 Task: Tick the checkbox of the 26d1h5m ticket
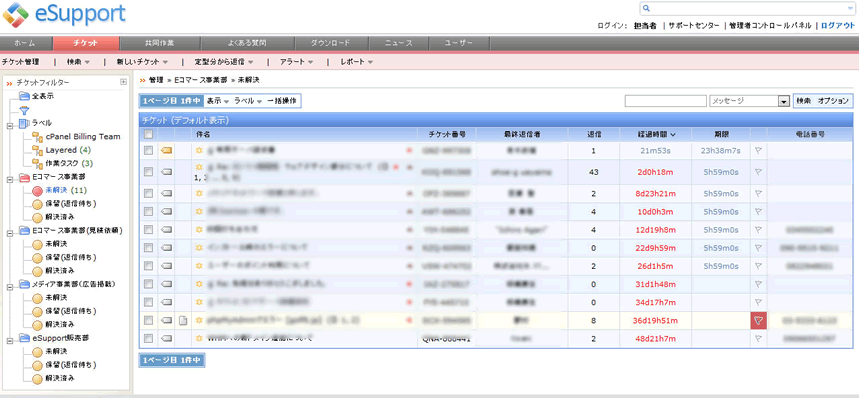tap(148, 266)
